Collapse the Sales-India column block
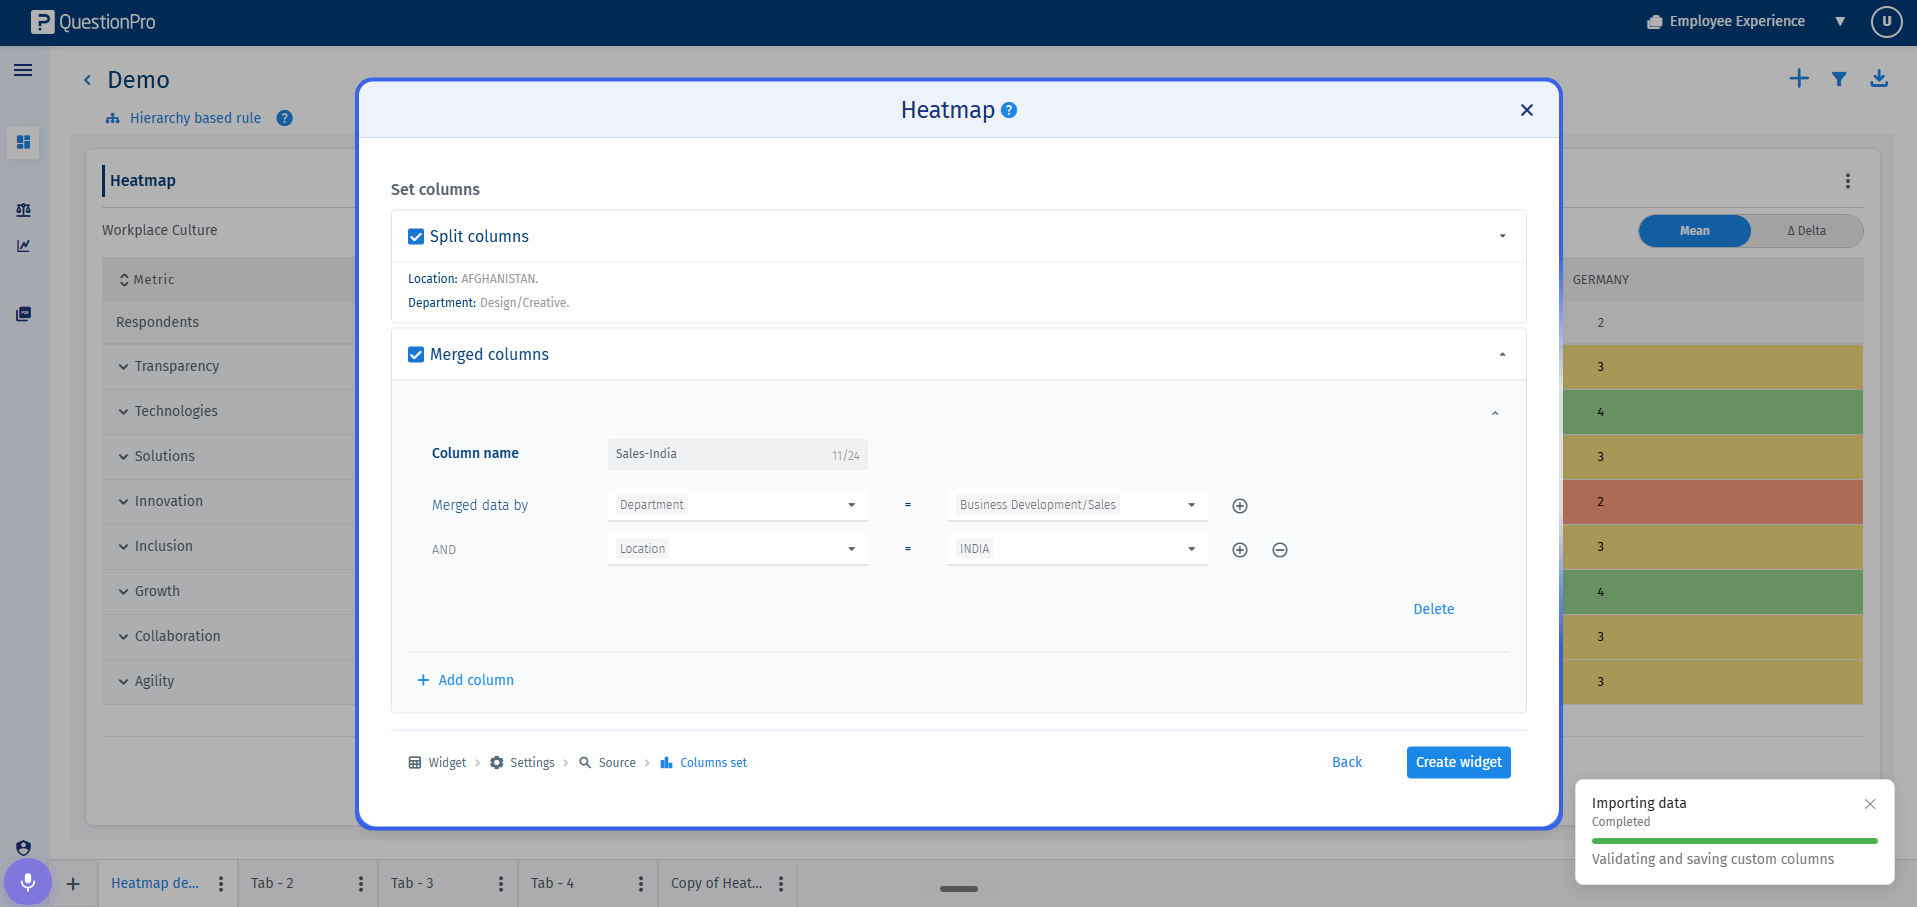Viewport: 1917px width, 907px height. click(x=1495, y=413)
